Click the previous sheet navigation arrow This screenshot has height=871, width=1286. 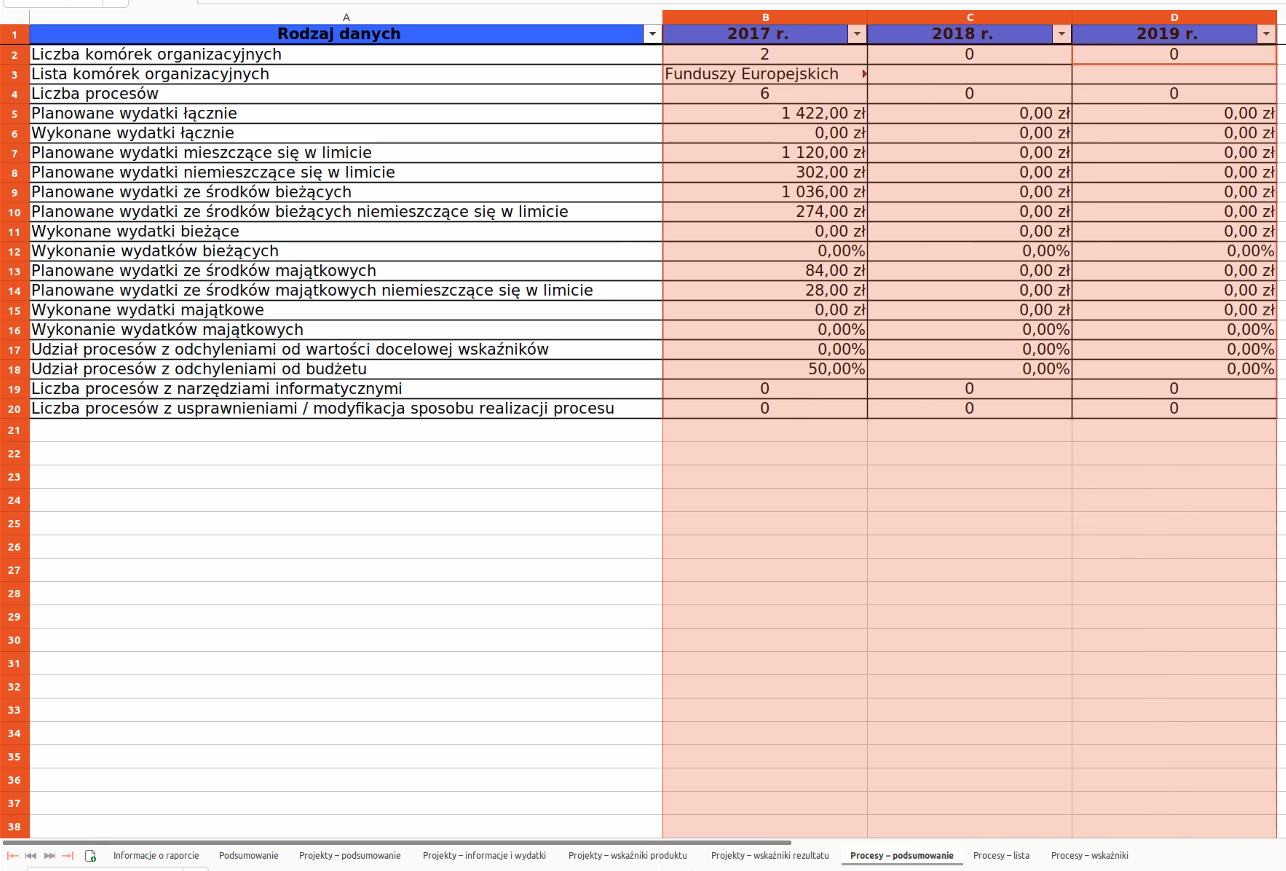31,856
